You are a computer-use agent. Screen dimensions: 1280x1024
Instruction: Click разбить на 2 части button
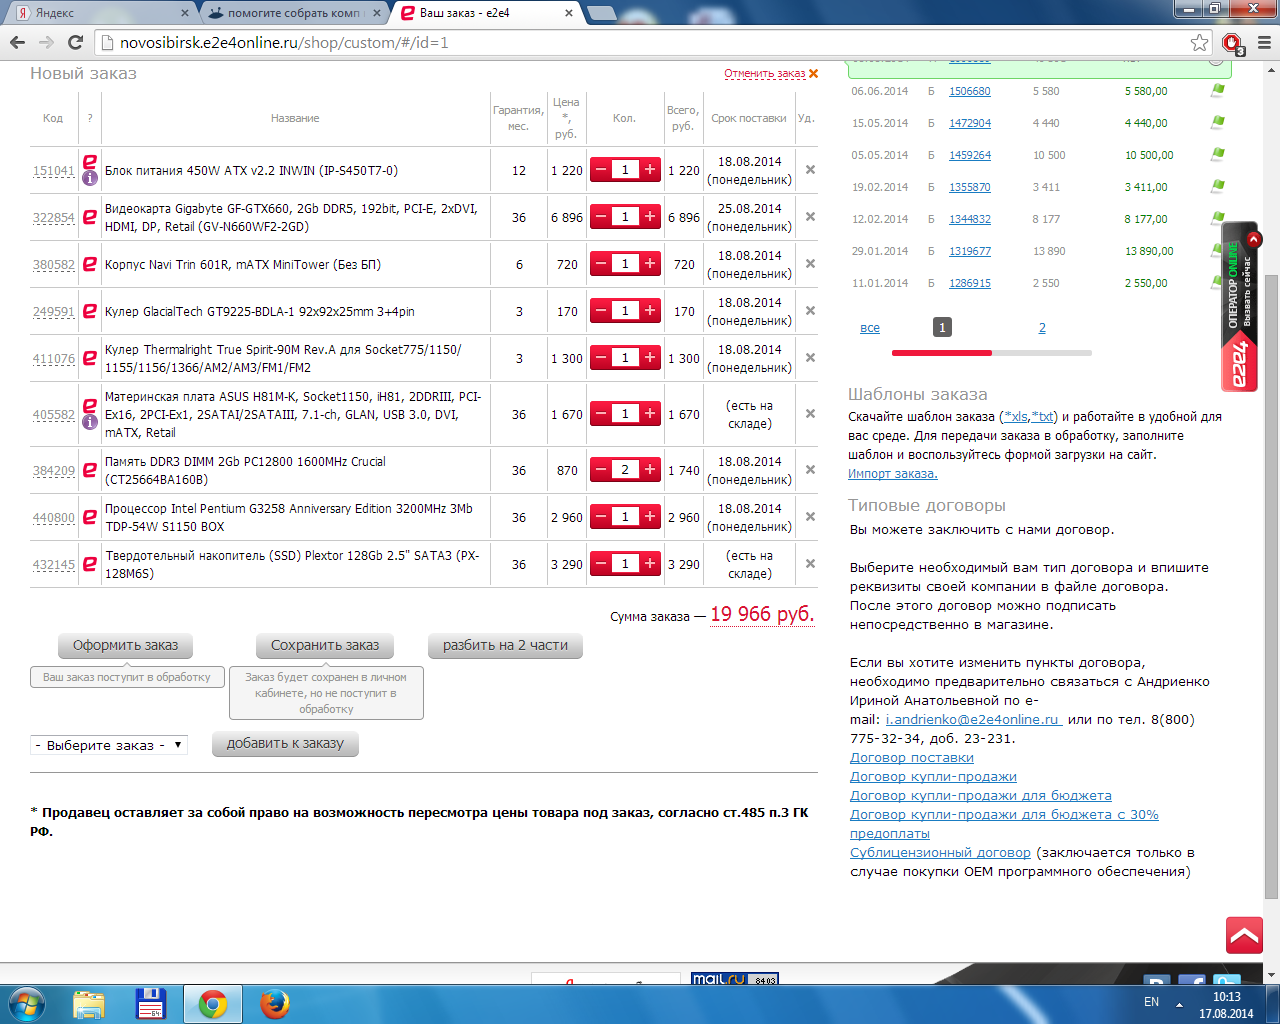(505, 645)
